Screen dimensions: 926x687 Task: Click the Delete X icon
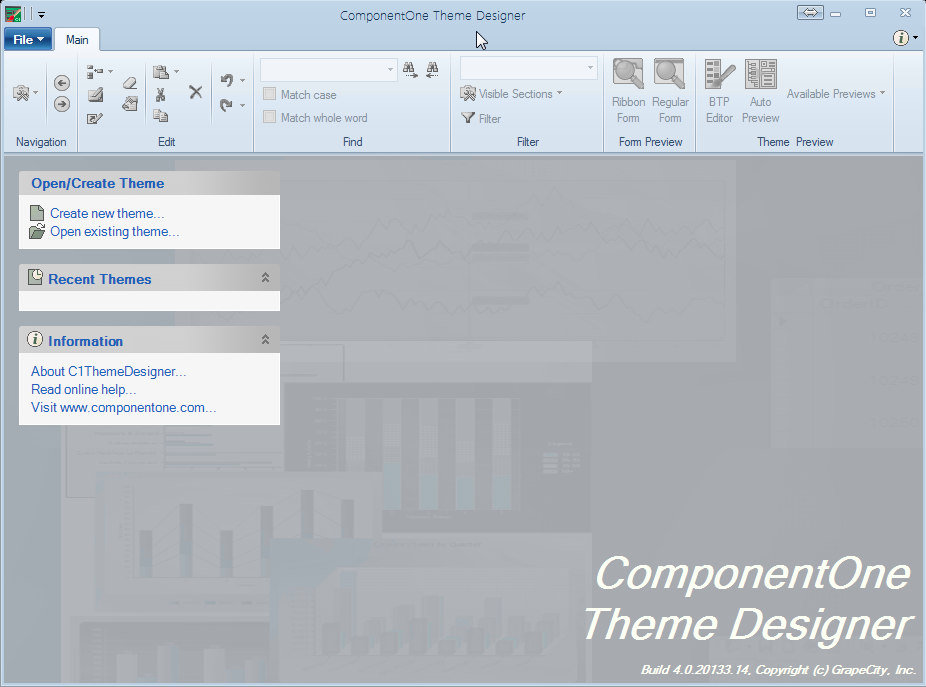[195, 92]
